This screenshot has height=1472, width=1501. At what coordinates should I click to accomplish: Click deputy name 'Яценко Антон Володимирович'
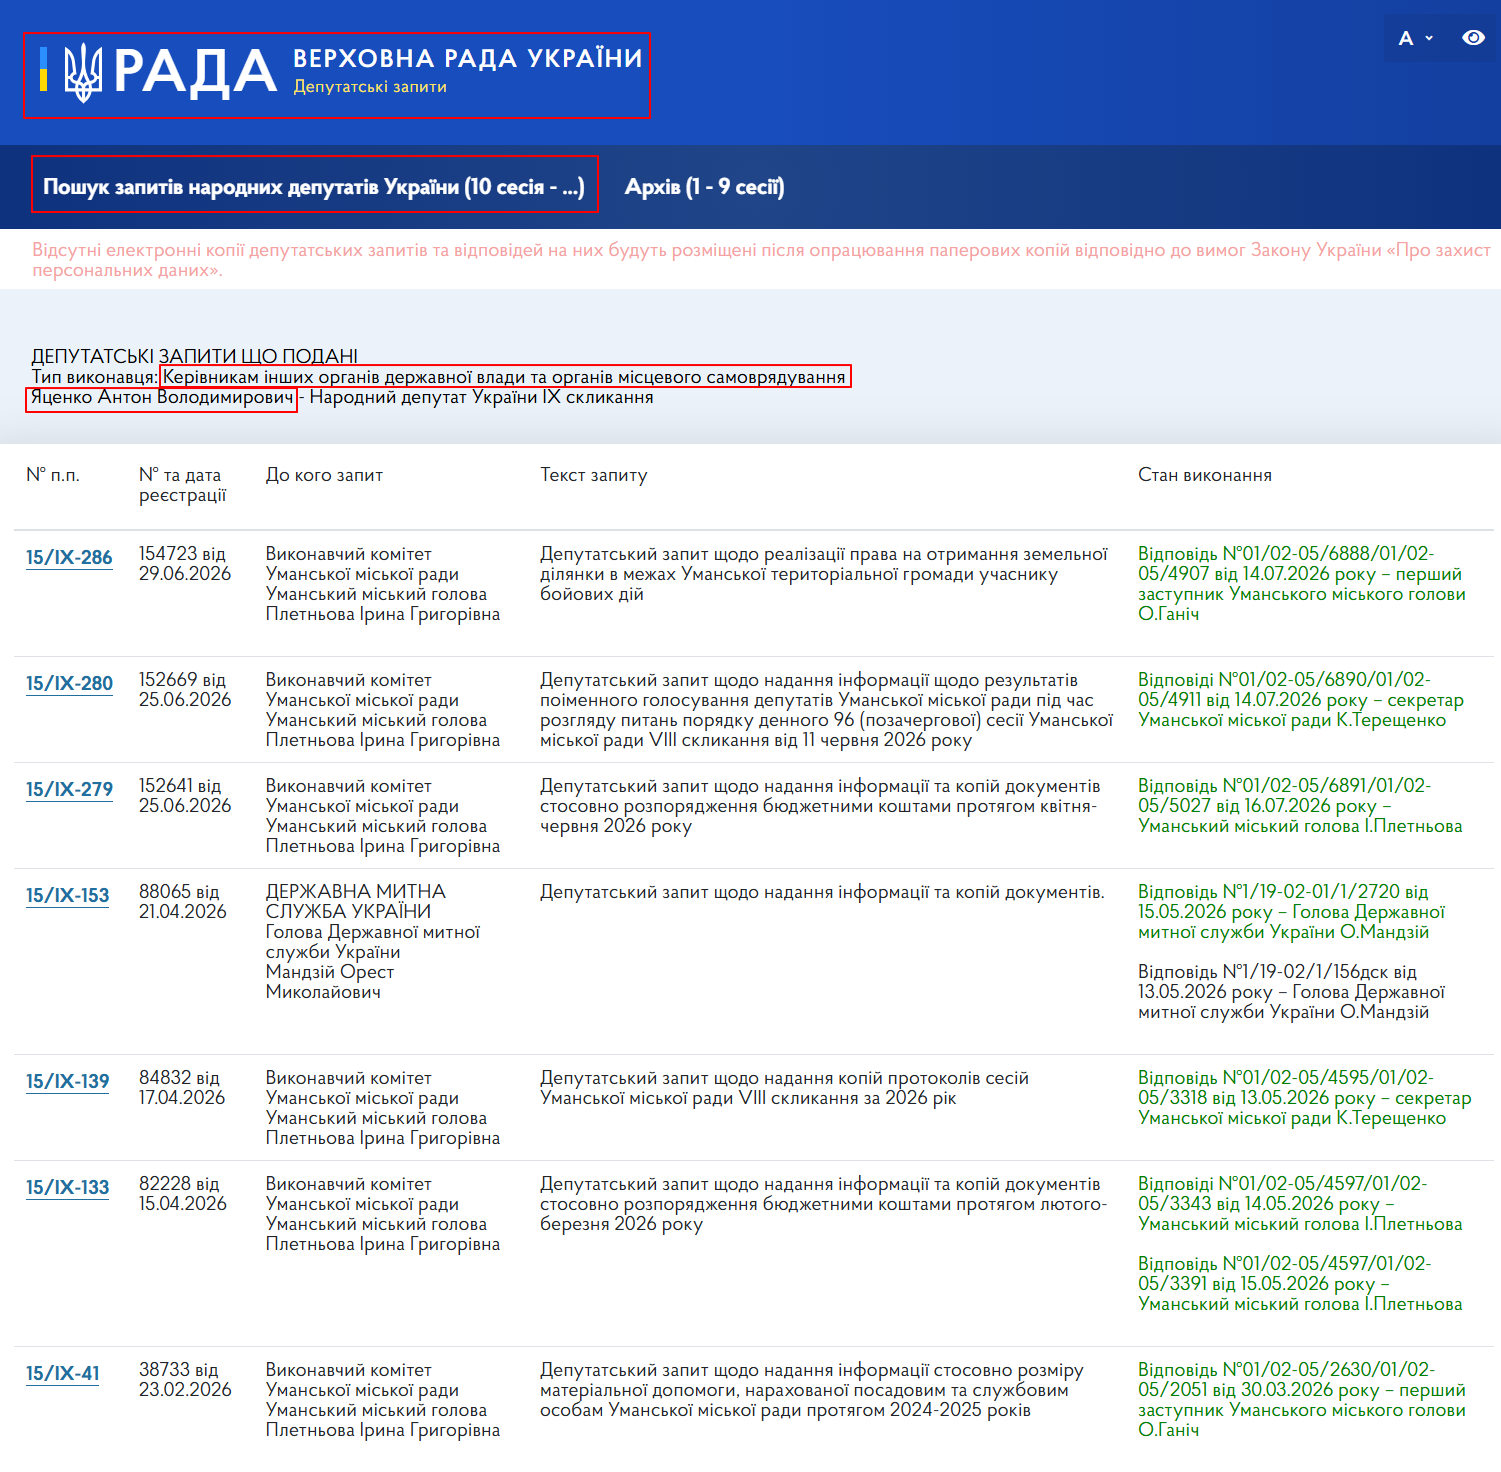click(162, 398)
